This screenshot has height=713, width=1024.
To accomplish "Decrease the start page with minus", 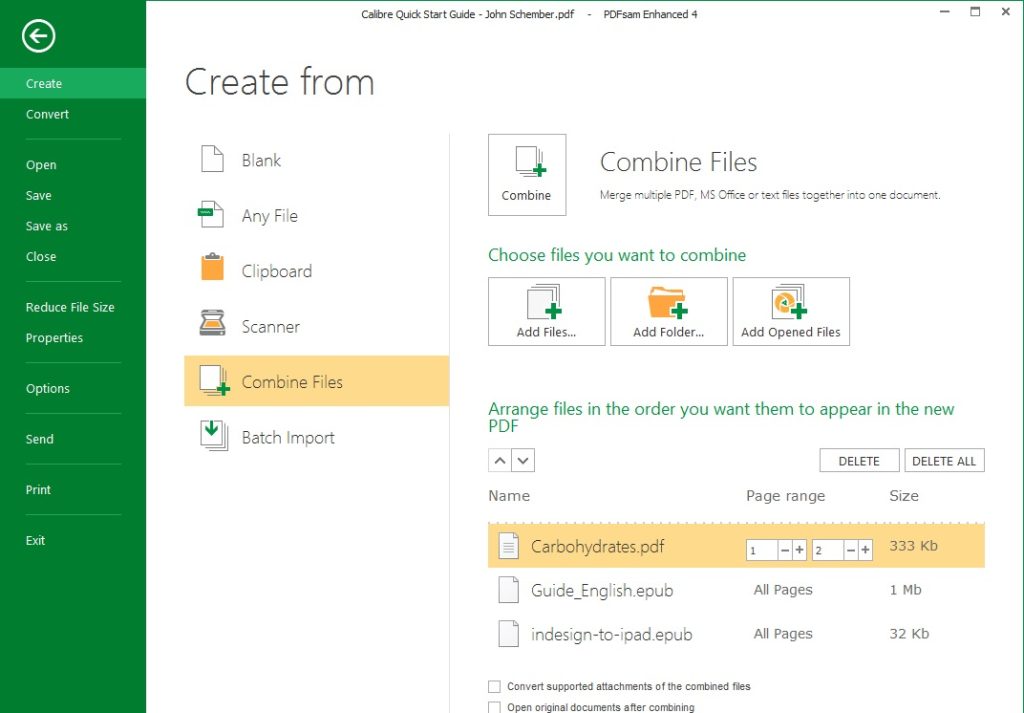I will [784, 550].
